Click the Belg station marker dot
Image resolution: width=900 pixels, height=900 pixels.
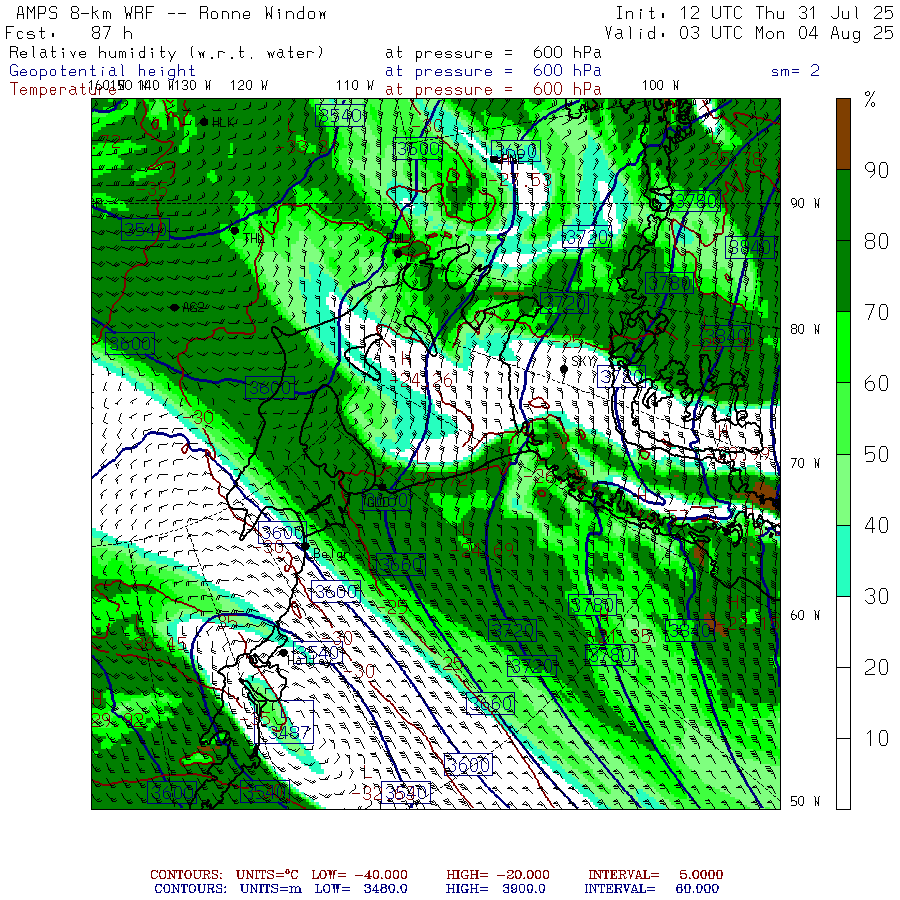pyautogui.click(x=305, y=546)
